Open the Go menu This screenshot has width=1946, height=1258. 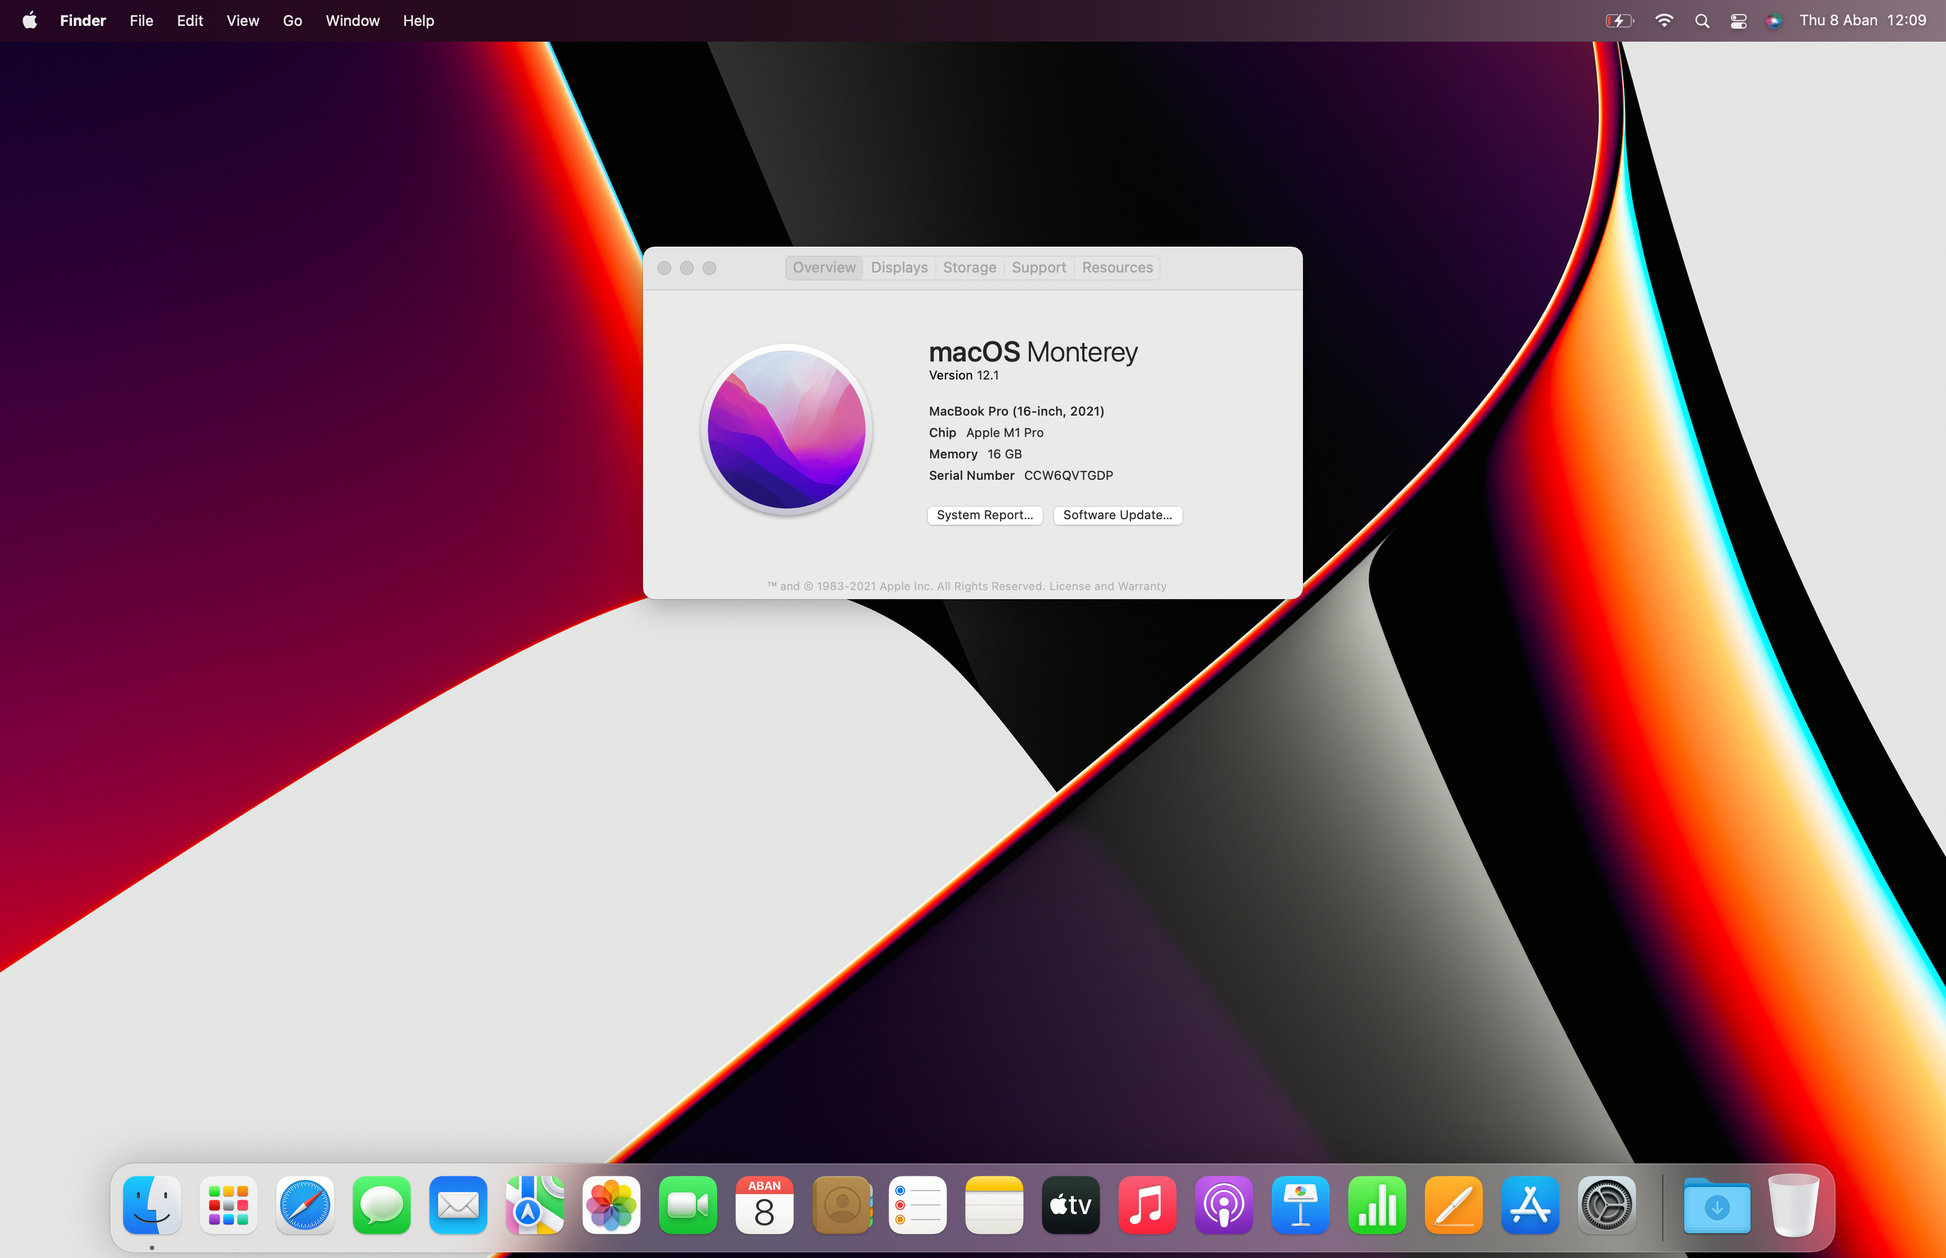pos(292,21)
